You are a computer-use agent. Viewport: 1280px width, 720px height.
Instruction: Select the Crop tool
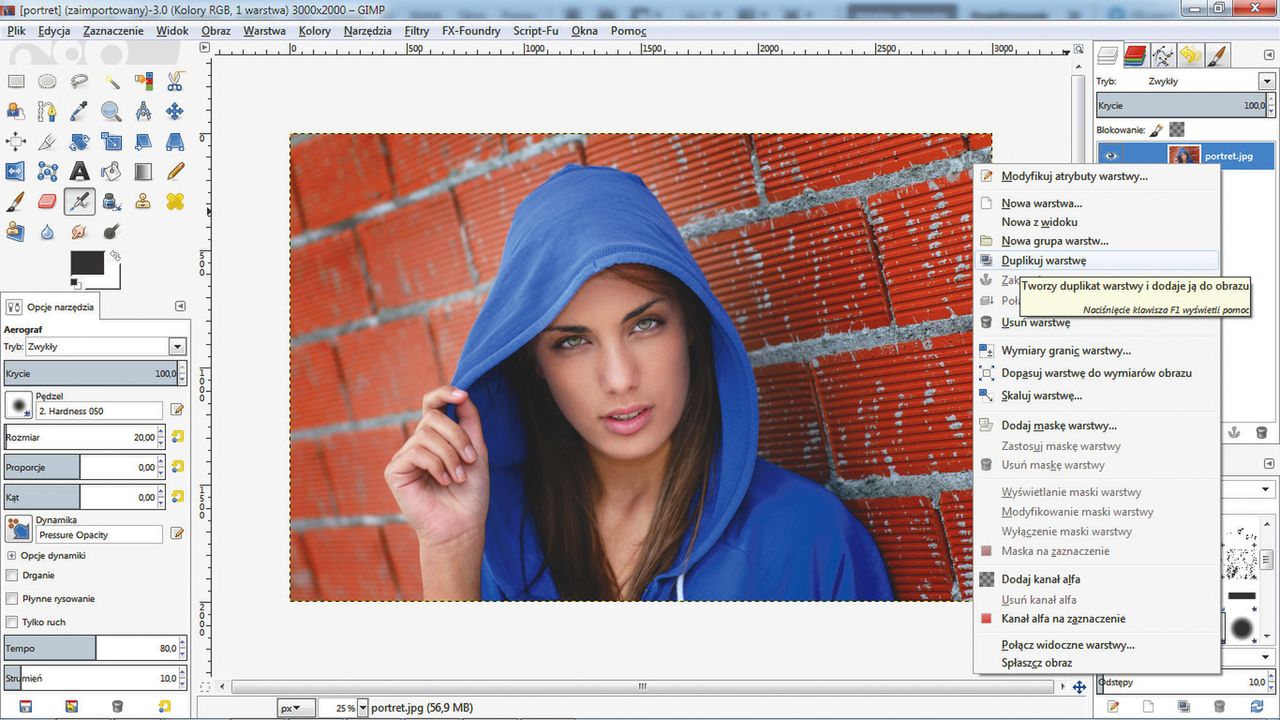(x=47, y=141)
